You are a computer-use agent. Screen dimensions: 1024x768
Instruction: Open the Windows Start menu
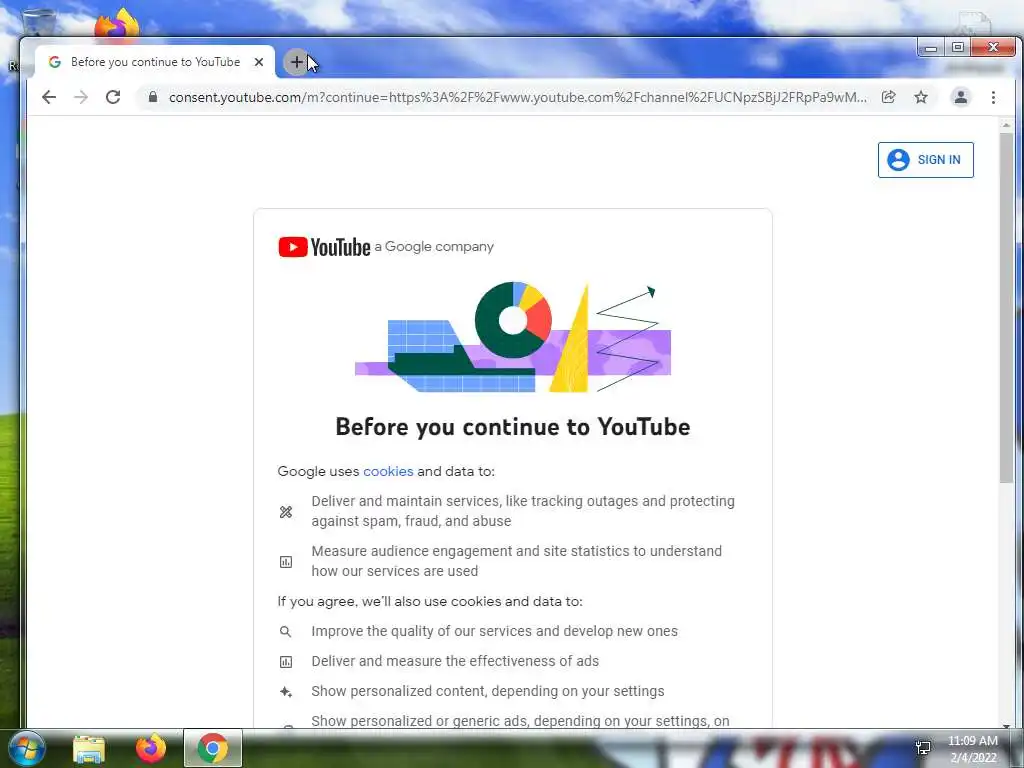[27, 748]
